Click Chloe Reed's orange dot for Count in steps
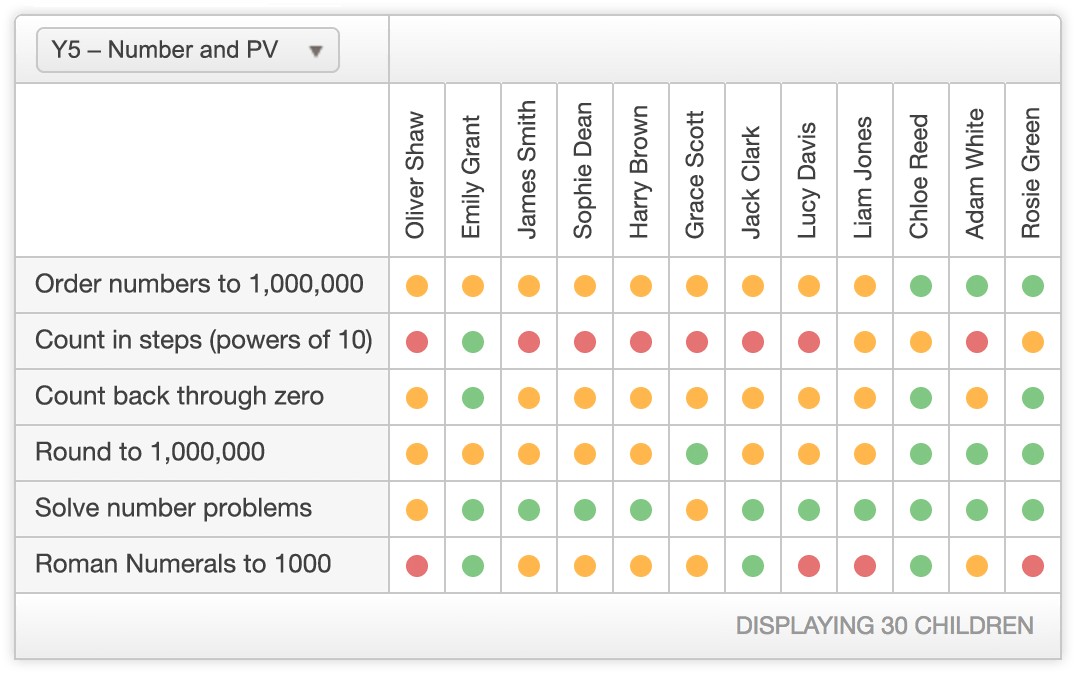 point(921,342)
